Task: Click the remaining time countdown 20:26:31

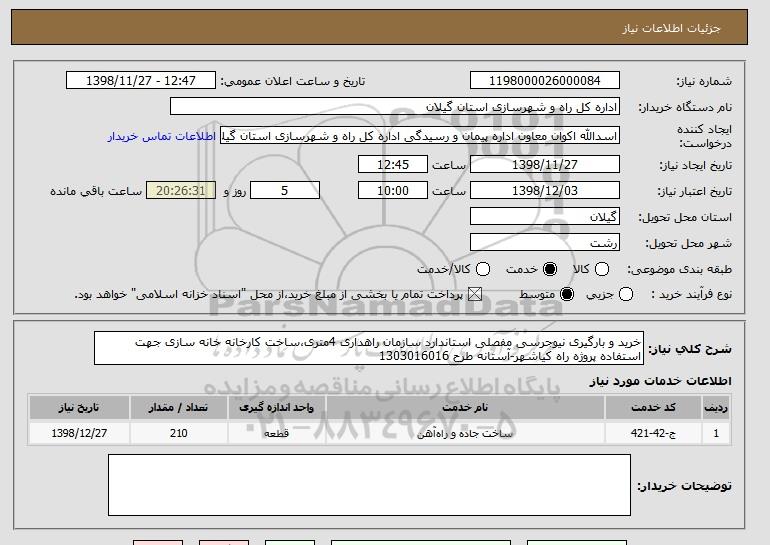Action: (181, 191)
